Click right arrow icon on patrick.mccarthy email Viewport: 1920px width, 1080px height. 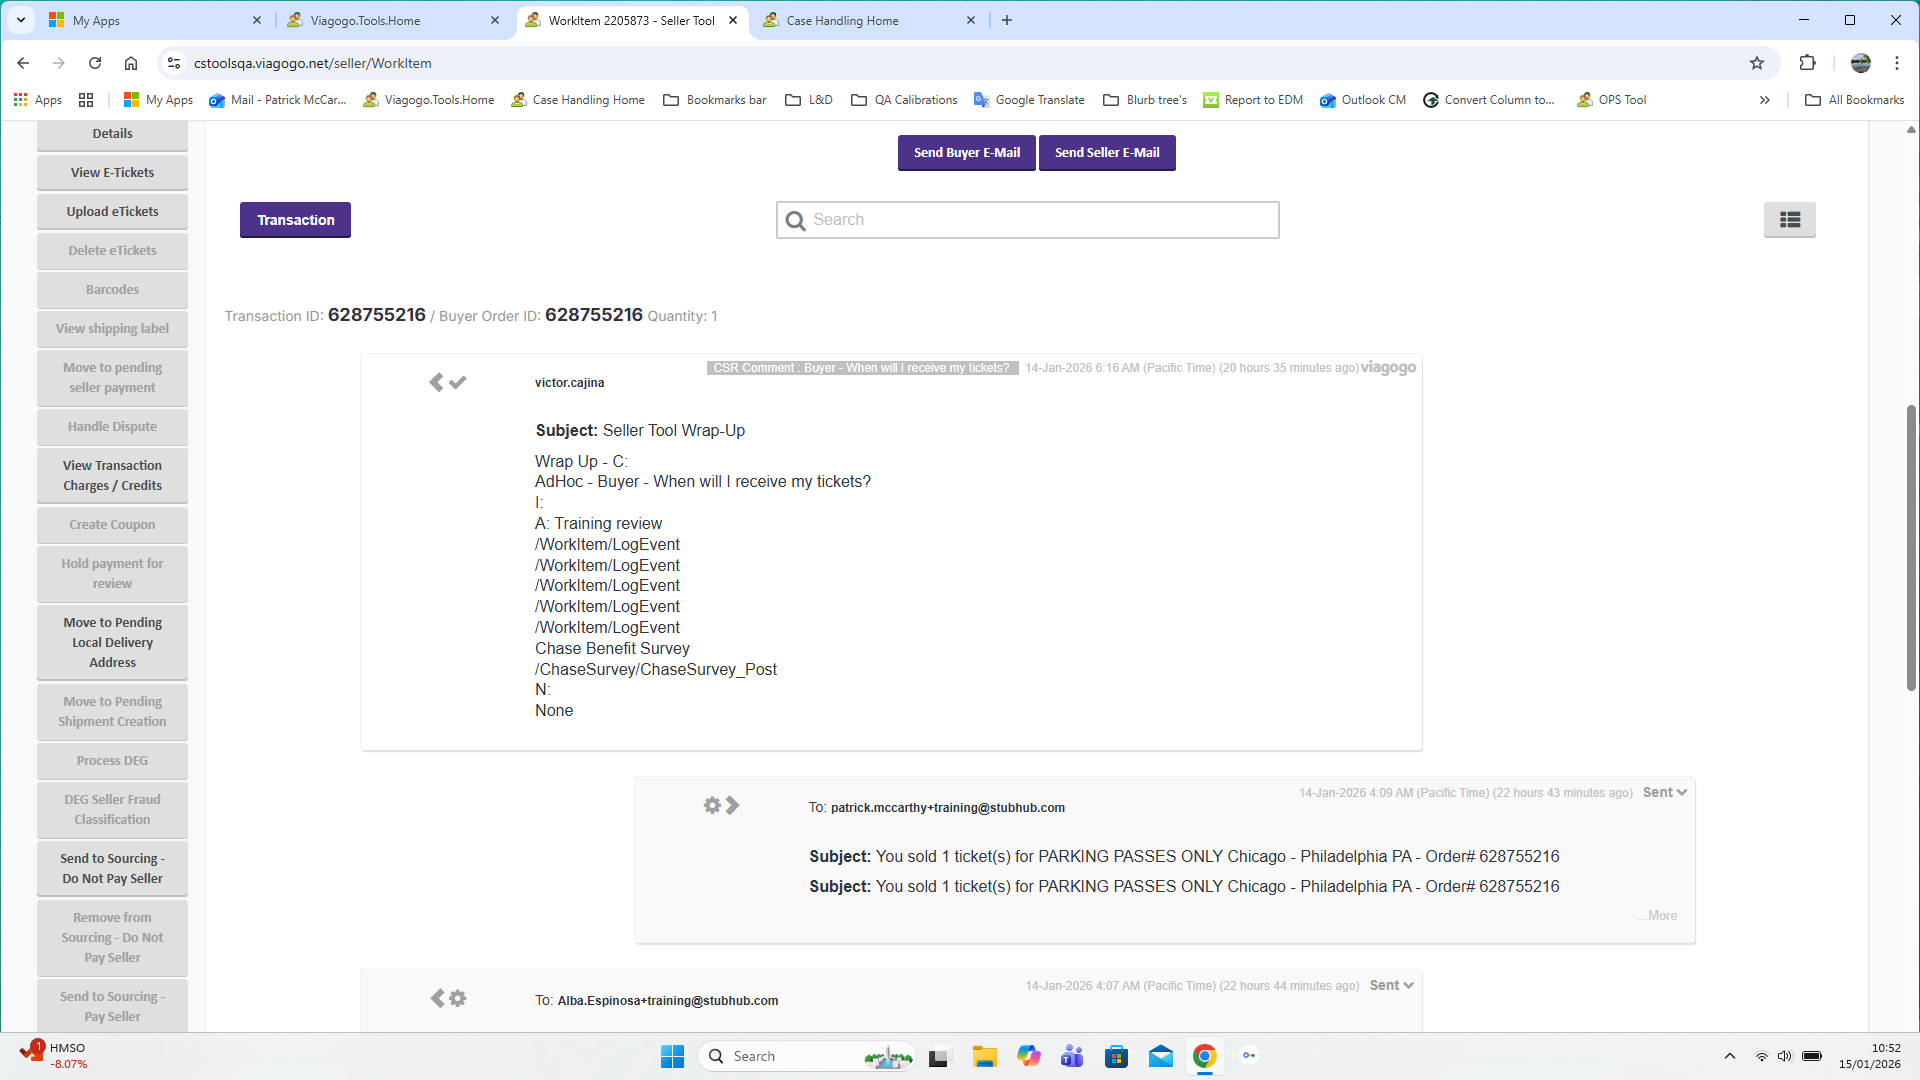click(733, 806)
